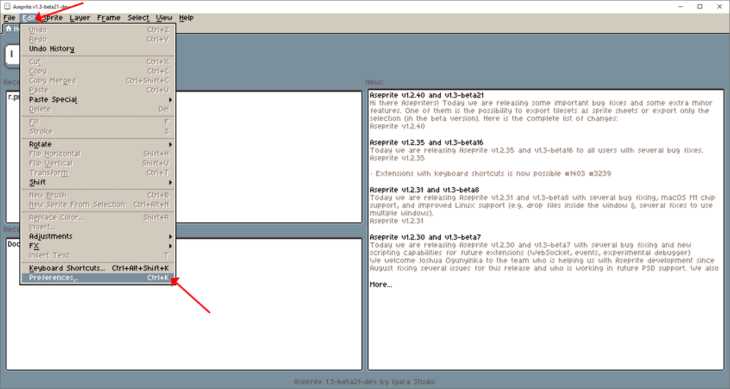Open the Frame menu
Image resolution: width=730 pixels, height=389 pixels.
pos(108,18)
